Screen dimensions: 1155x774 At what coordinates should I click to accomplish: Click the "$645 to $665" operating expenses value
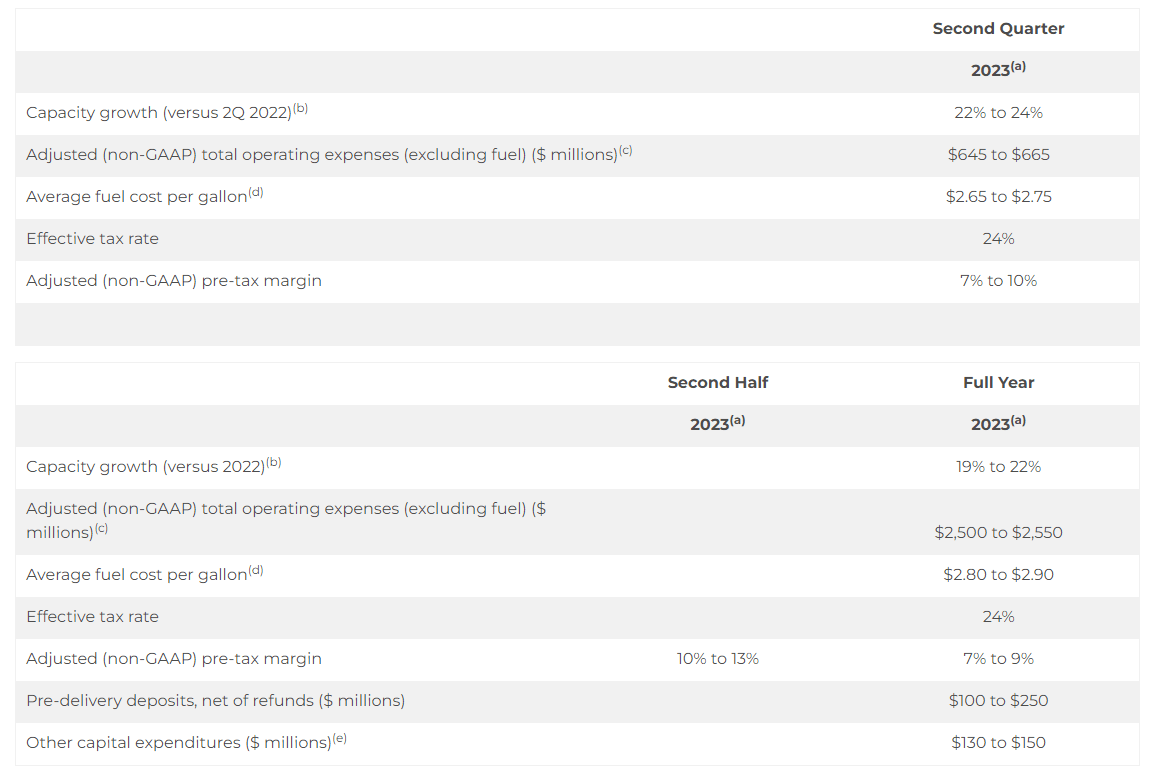click(998, 155)
